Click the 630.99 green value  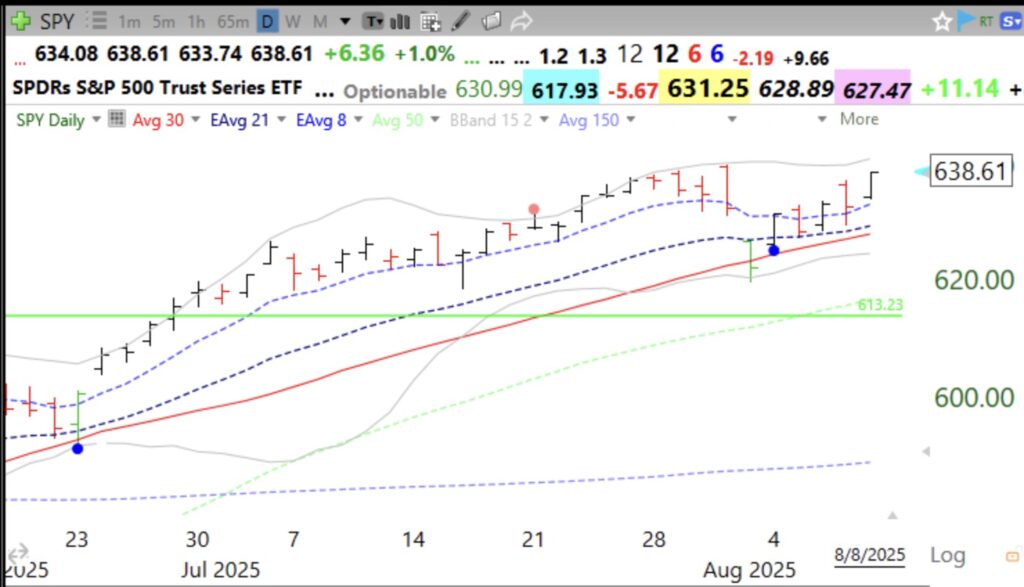point(488,89)
